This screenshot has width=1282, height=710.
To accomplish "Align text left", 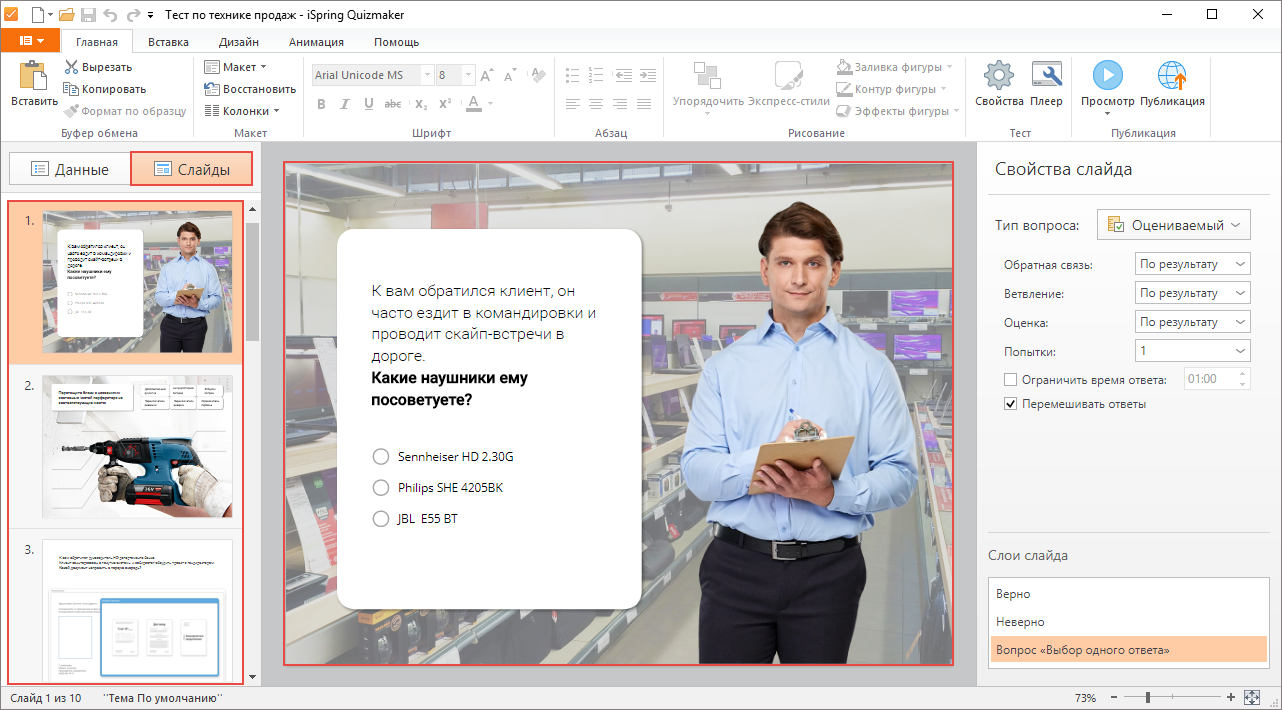I will click(x=573, y=104).
